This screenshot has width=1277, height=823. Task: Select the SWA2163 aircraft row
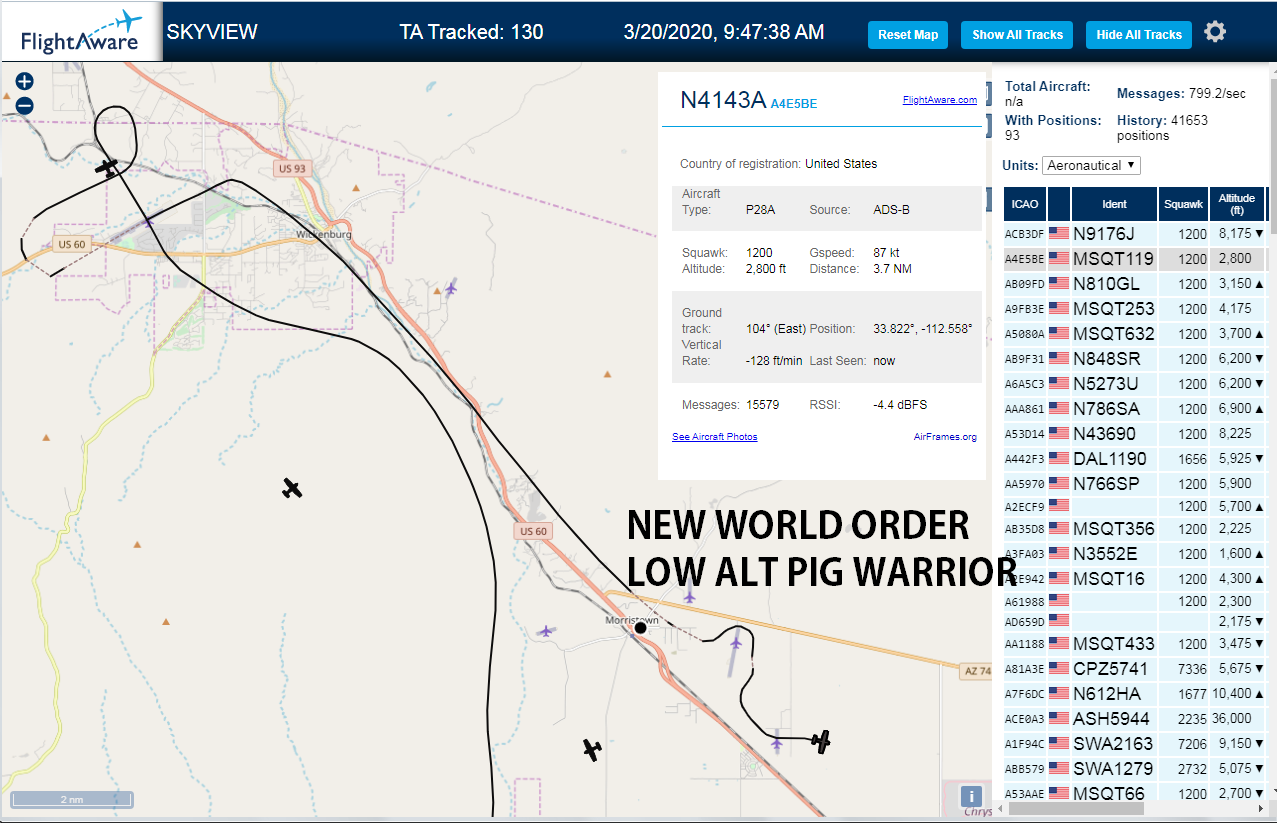click(x=1135, y=743)
